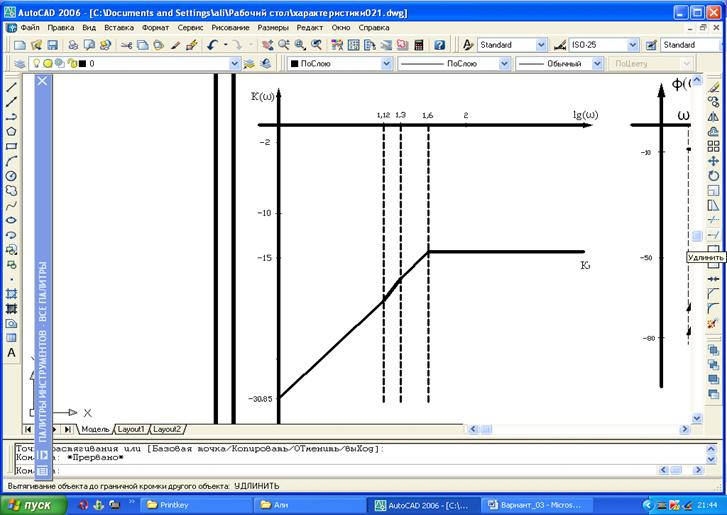Expand the ISO-25 dimension style dropdown
The image size is (727, 515).
click(632, 45)
